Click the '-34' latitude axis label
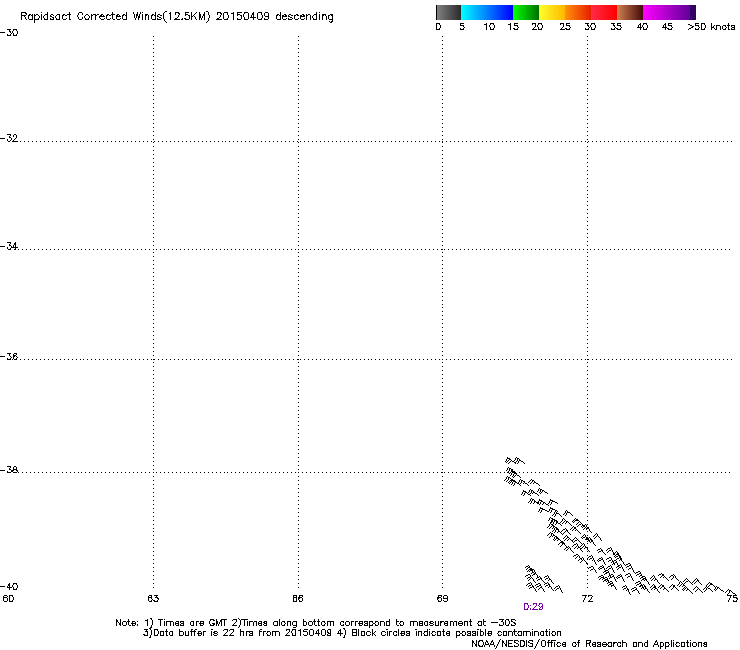740x650 pixels. pos(9,246)
